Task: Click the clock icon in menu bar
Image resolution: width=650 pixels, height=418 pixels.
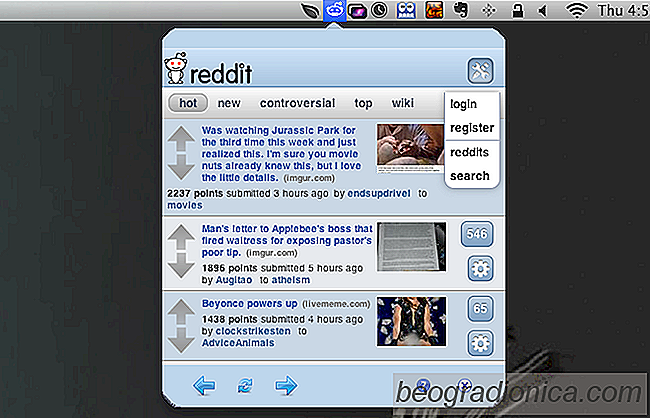Action: click(379, 11)
